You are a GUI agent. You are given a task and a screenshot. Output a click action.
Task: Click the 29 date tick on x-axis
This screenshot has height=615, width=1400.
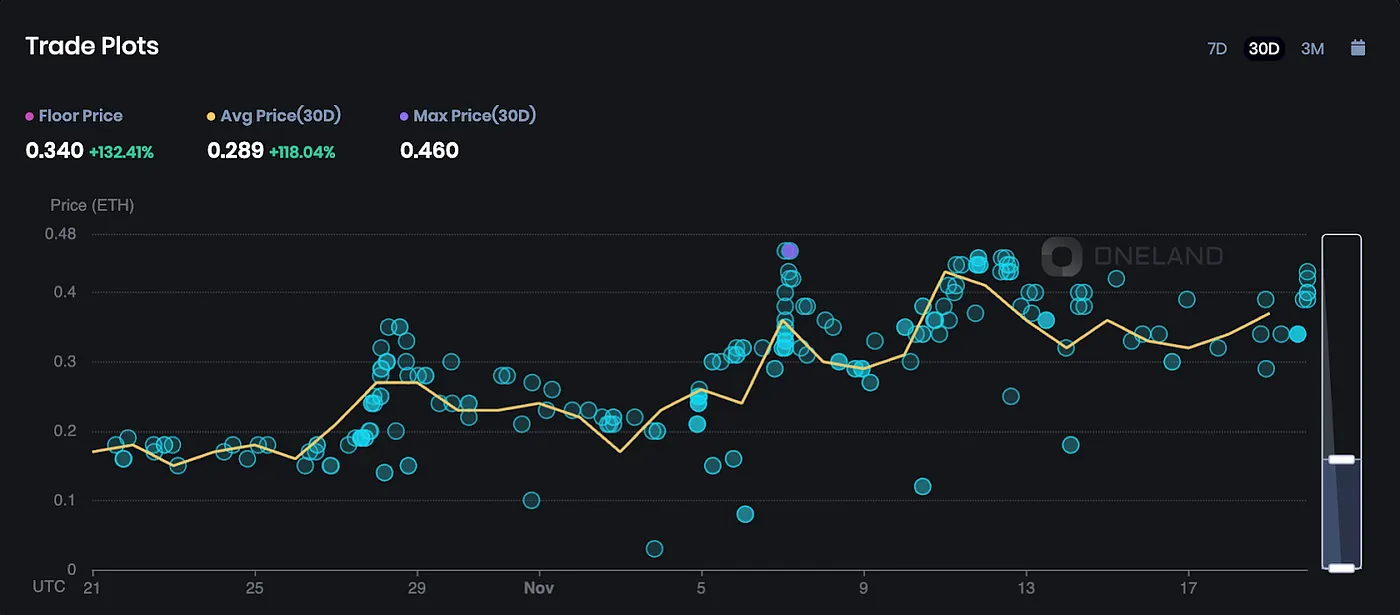tap(417, 587)
